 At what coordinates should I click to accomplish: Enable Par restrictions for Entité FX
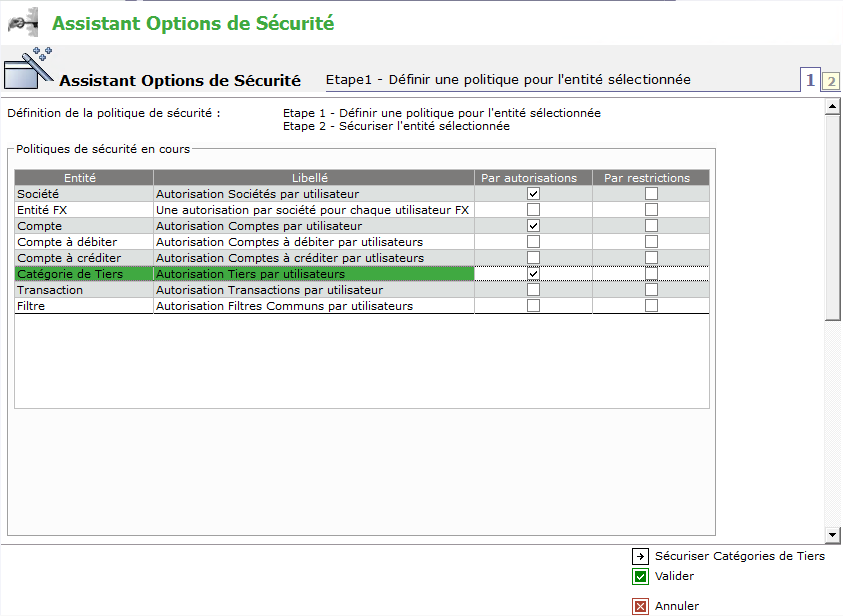click(x=651, y=210)
